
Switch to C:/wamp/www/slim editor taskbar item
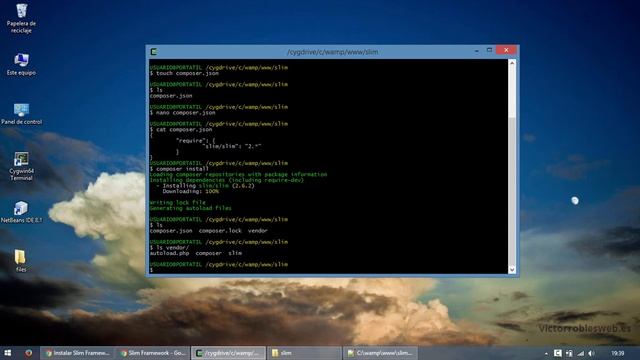click(x=379, y=353)
